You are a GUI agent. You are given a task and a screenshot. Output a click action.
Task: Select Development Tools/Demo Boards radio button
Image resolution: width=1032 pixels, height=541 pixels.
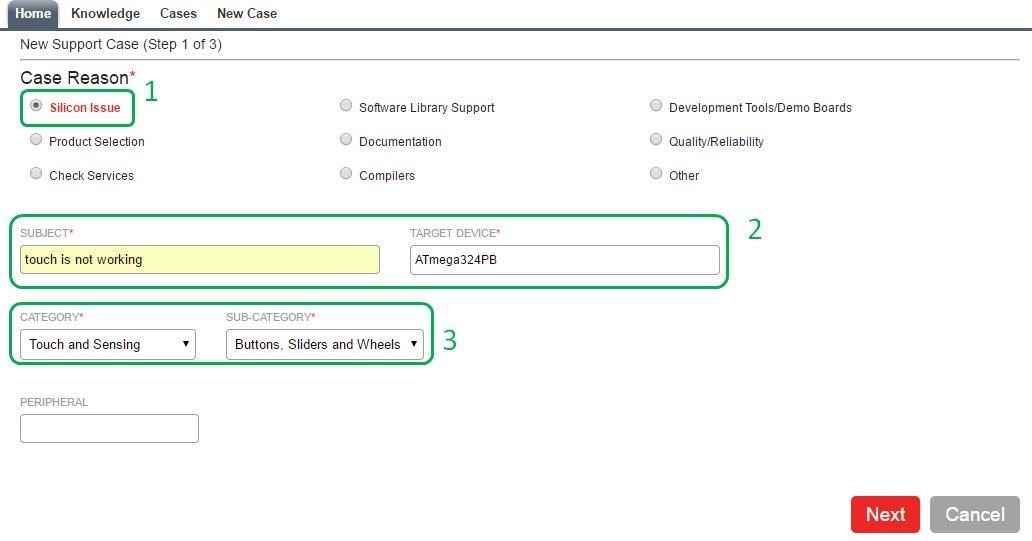click(656, 105)
